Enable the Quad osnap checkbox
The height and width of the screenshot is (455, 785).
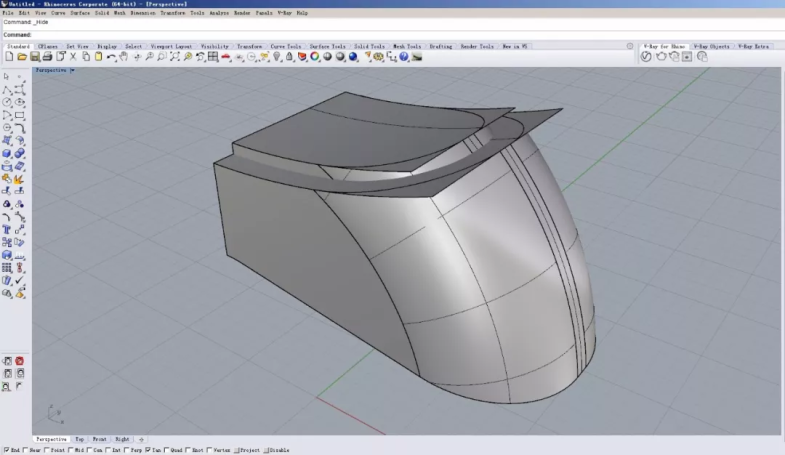pyautogui.click(x=167, y=450)
